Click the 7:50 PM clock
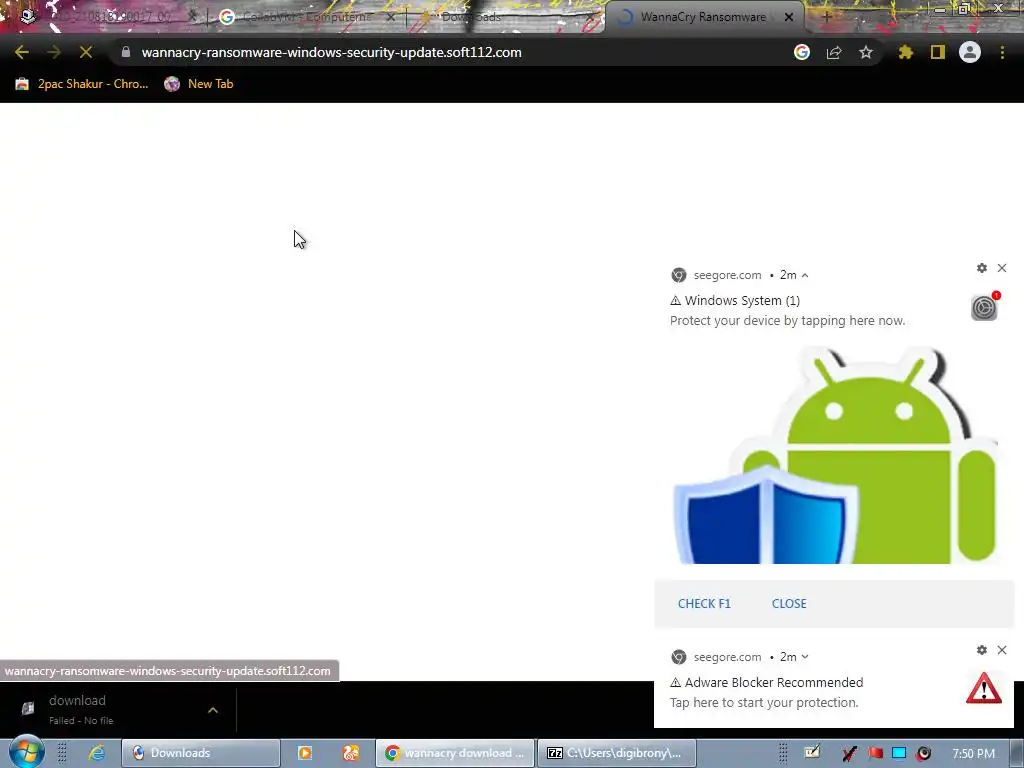The width and height of the screenshot is (1024, 768). click(974, 753)
